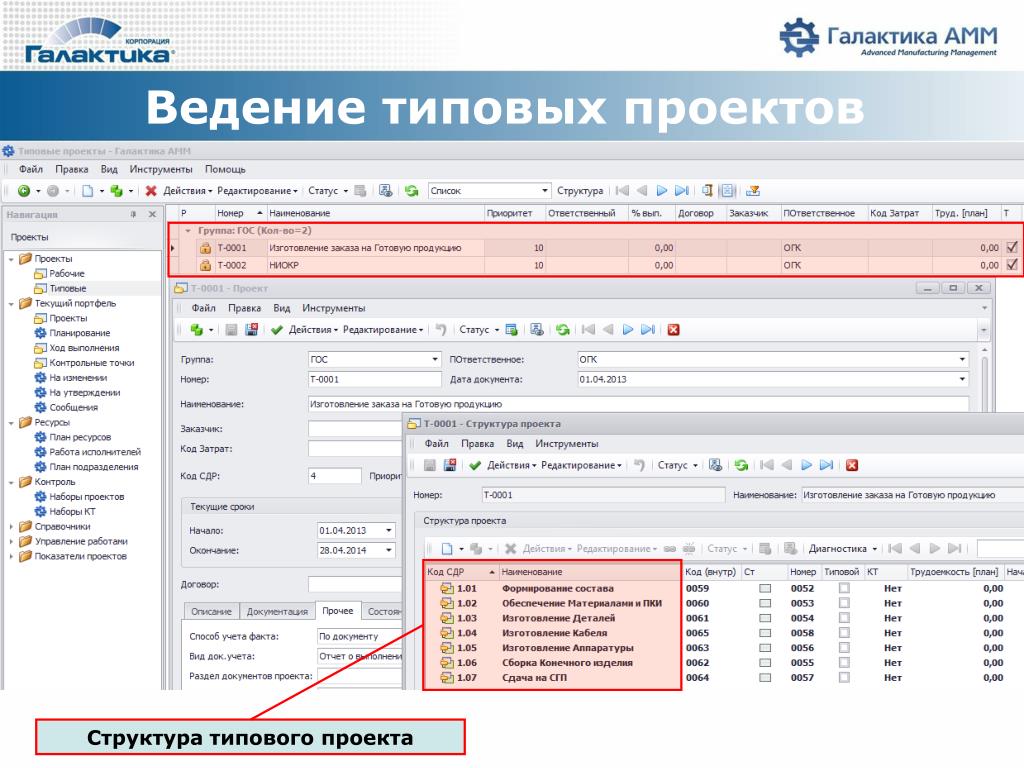Toggle Типовой checkbox for row 1.01

pyautogui.click(x=844, y=588)
